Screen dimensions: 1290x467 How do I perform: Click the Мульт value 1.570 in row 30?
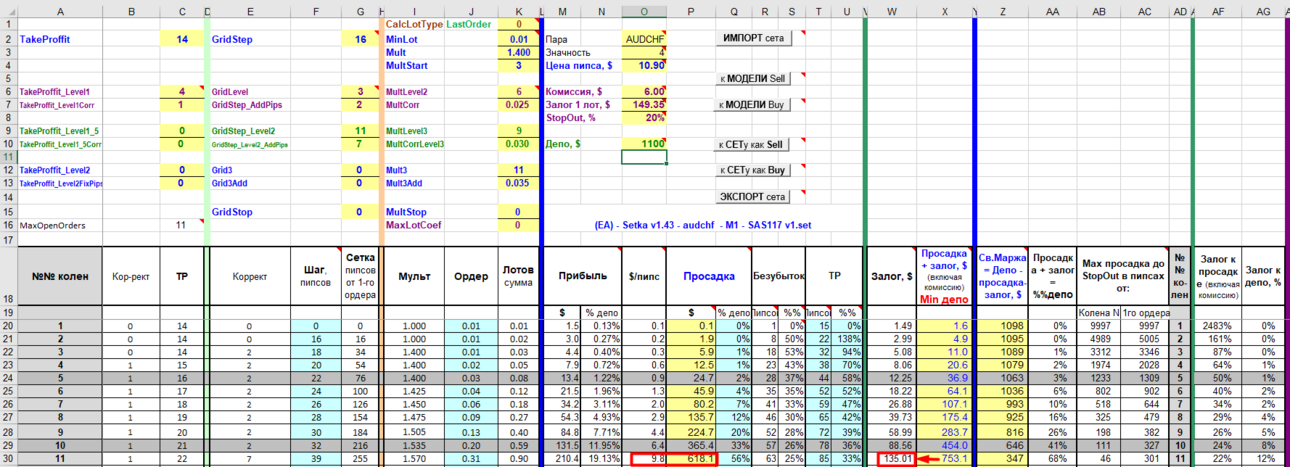coord(413,459)
